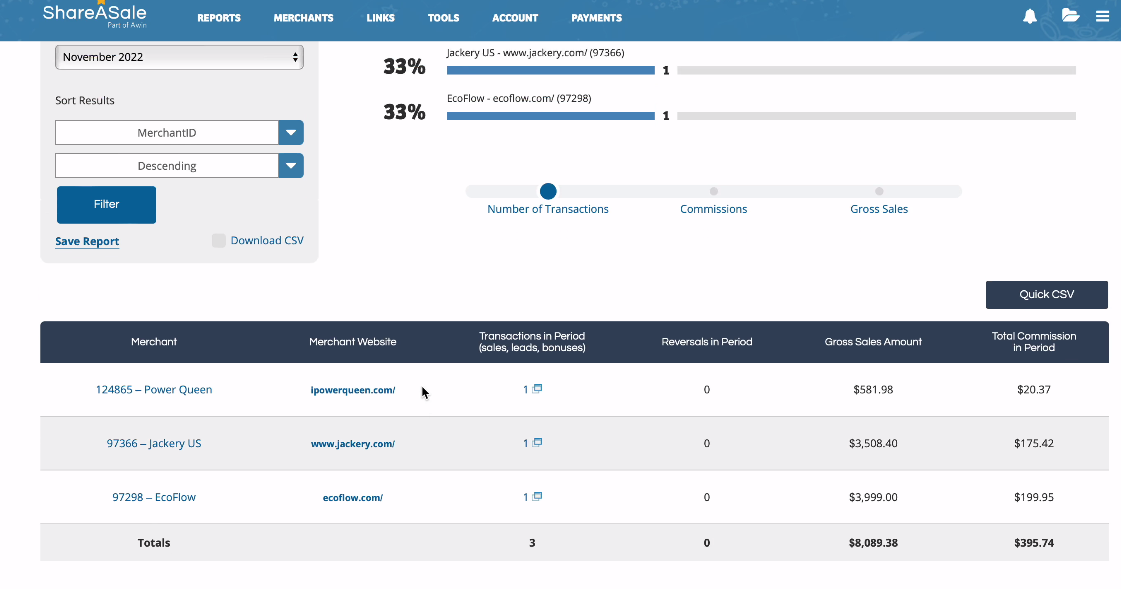Visit the ecoflow.com/ website link

click(352, 498)
